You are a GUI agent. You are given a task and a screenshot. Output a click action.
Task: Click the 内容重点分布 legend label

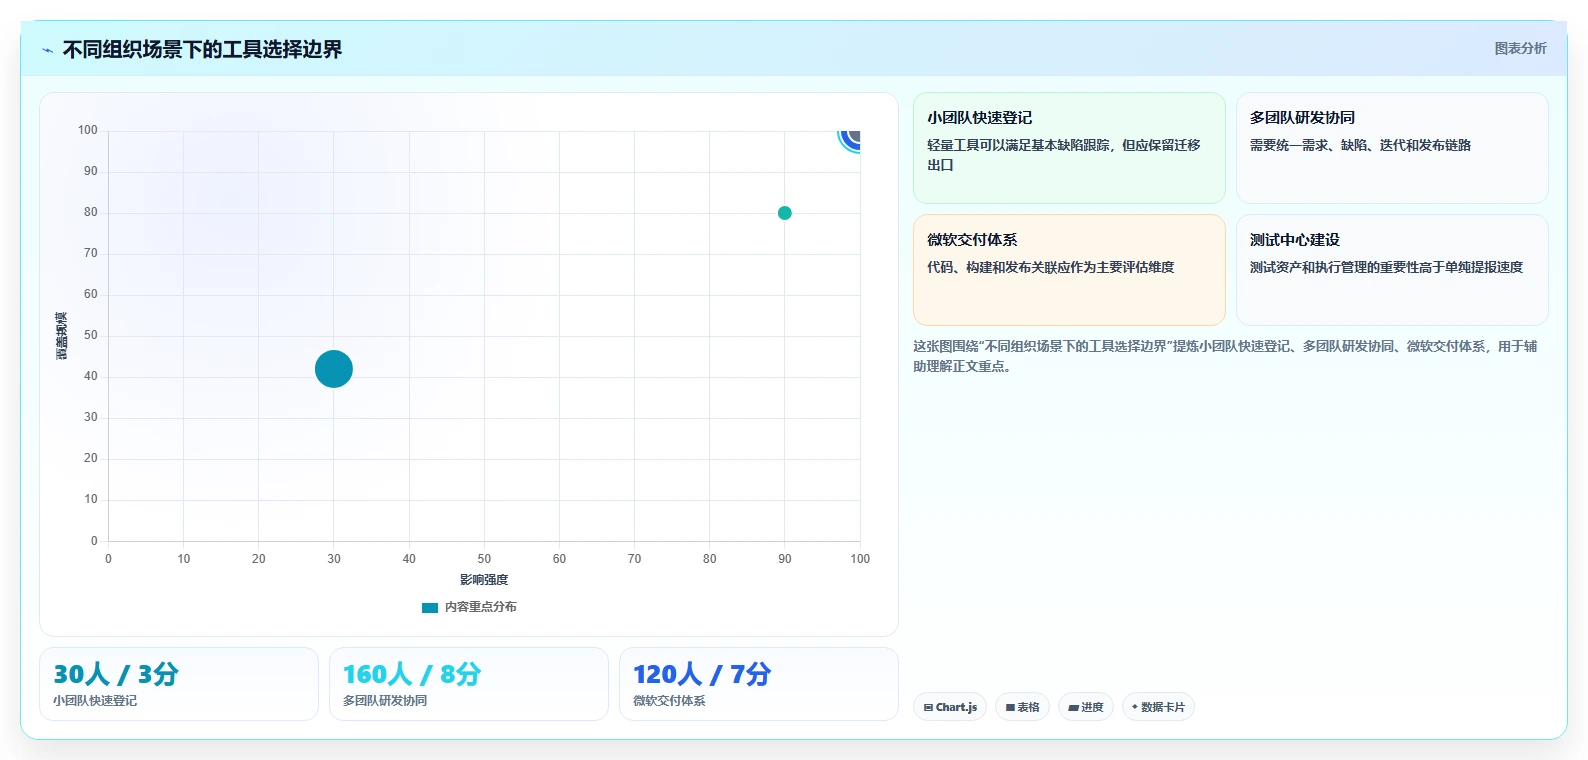[x=481, y=607]
